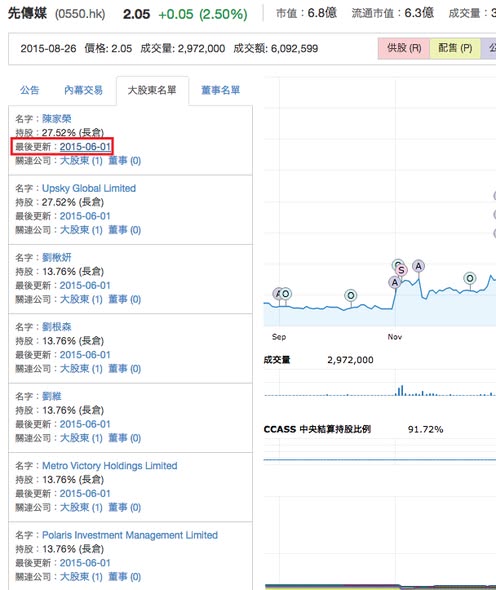Click the topmost A marker near Nov
Viewport: 496px width, 590px height.
[418, 266]
